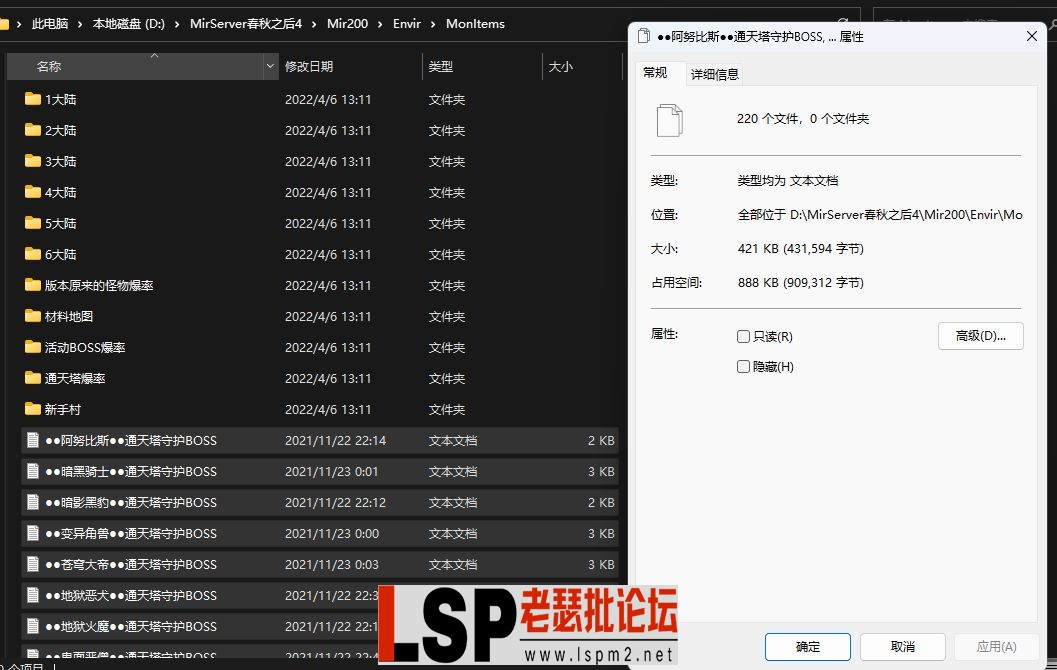Click the 1大陆 folder icon
This screenshot has width=1057, height=670.
coord(32,99)
